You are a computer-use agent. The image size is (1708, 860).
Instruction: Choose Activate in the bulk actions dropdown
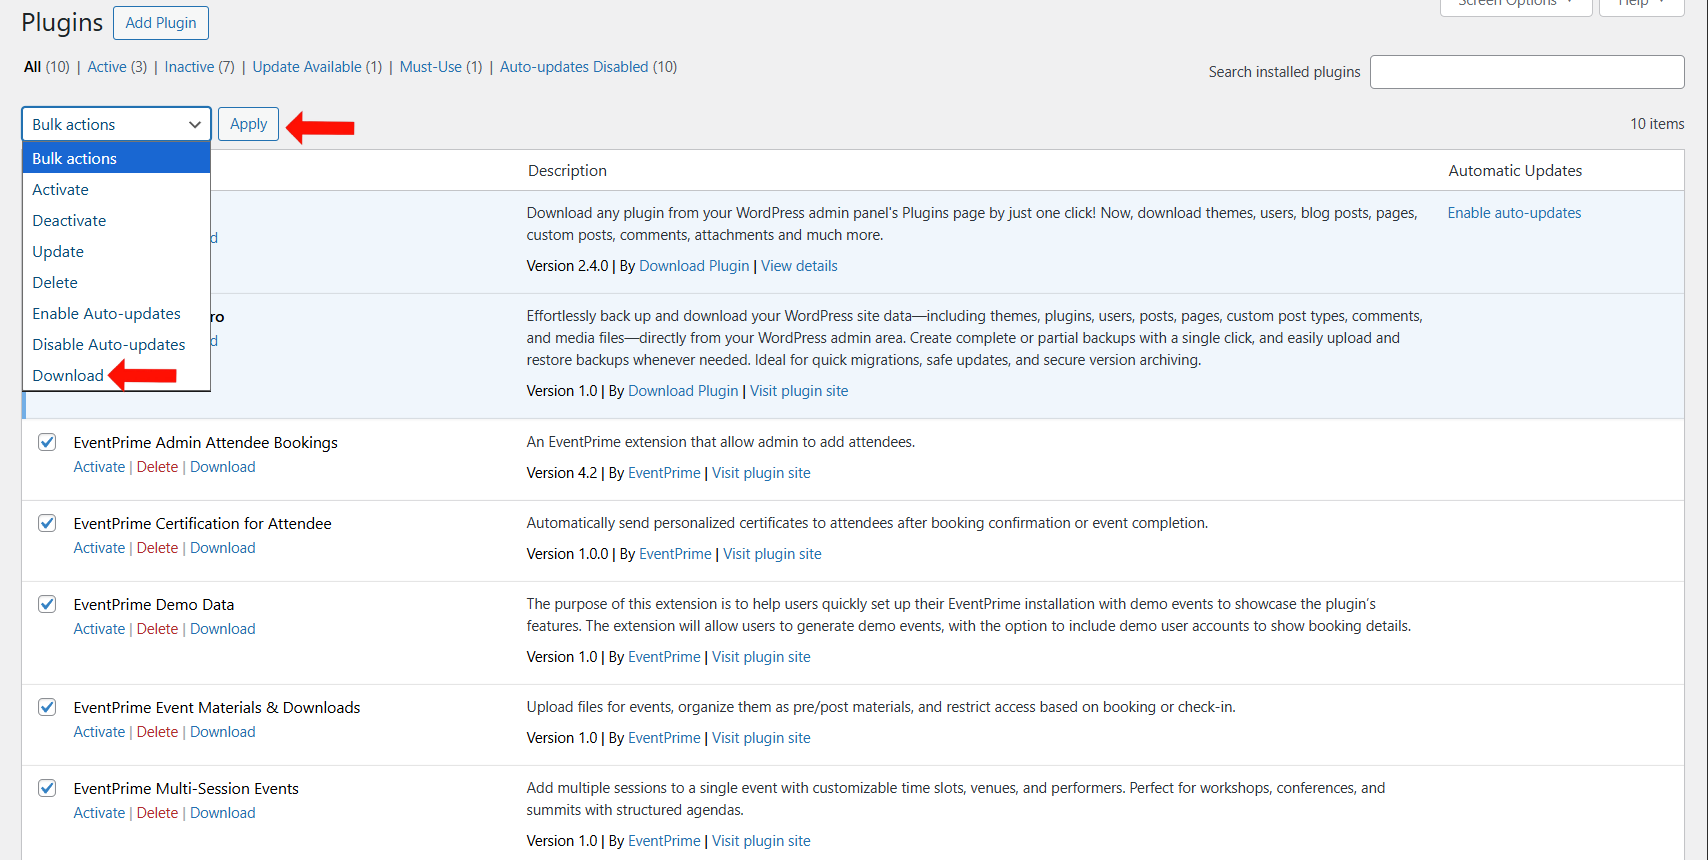coord(60,189)
